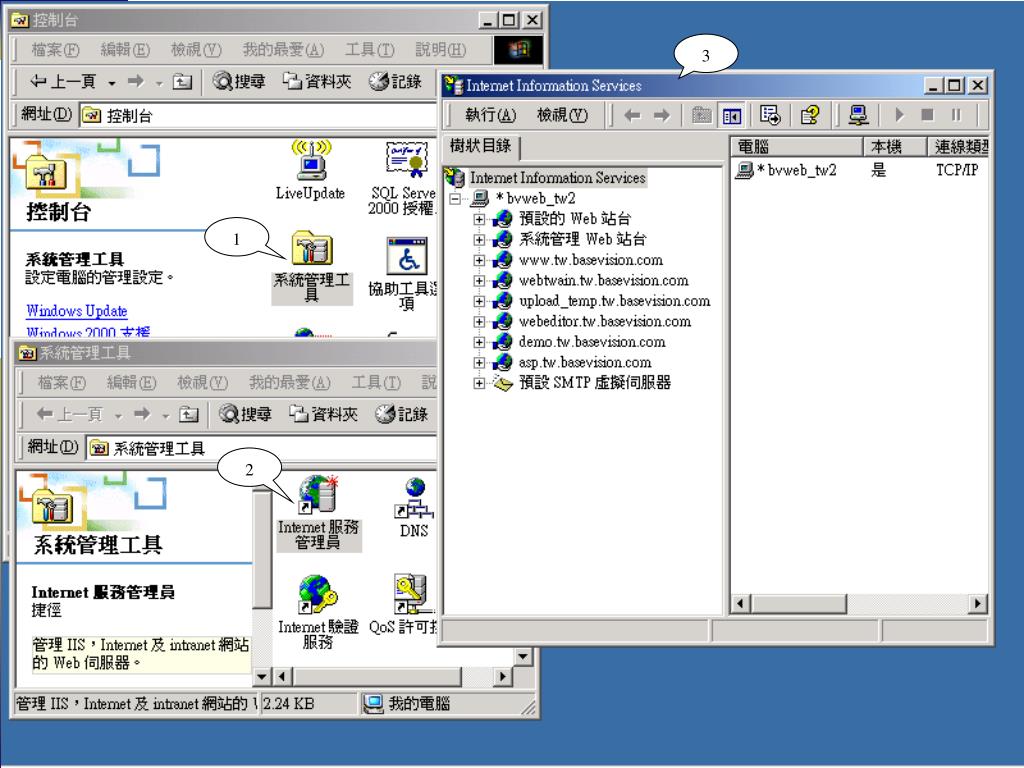Click back button dropdown arrow in 控制台

tap(112, 83)
